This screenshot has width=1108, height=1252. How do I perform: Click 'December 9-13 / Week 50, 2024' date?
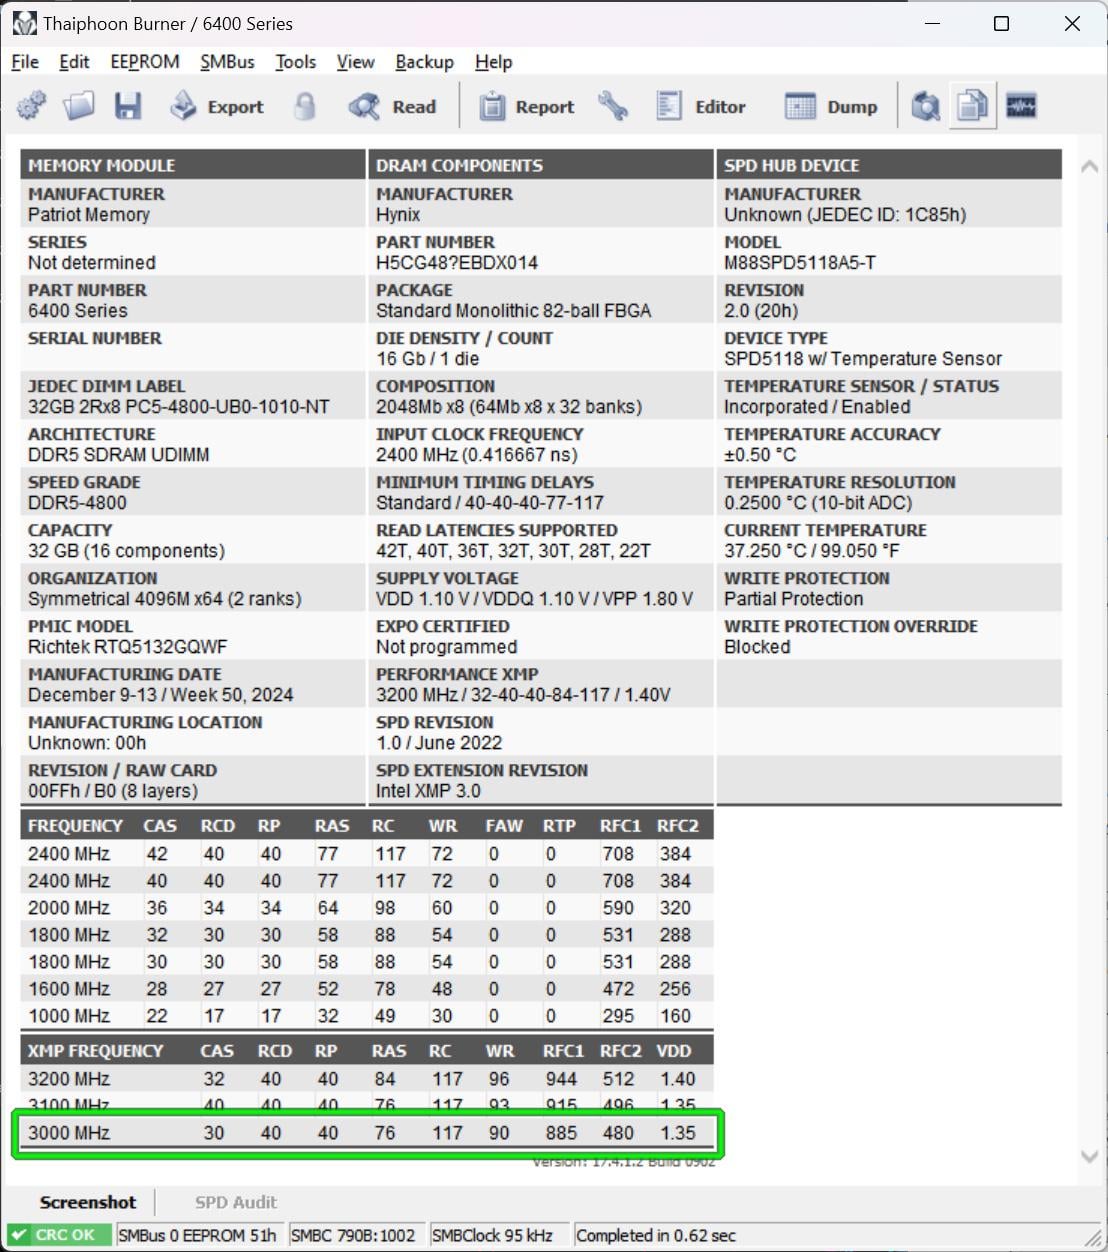(x=161, y=695)
